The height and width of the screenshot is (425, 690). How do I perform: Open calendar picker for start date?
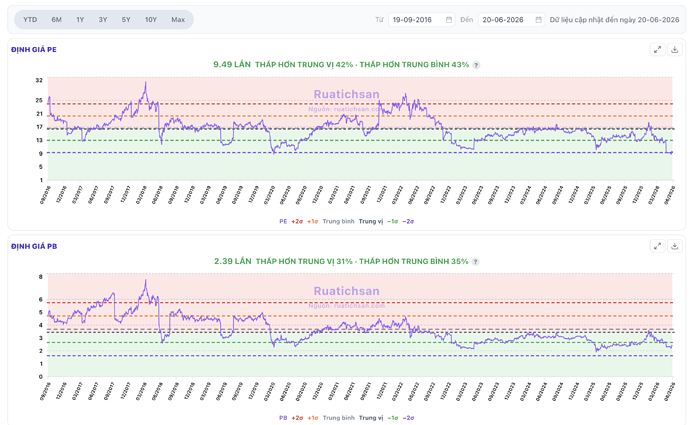coord(449,20)
